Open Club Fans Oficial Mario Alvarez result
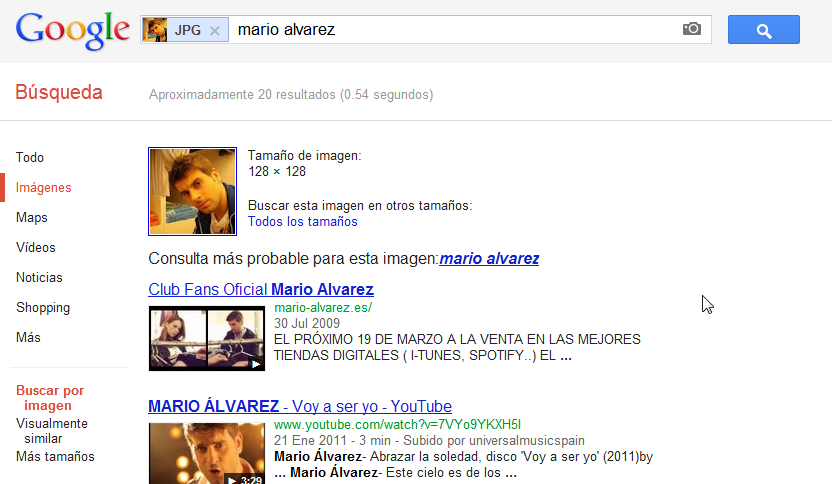 [x=261, y=289]
